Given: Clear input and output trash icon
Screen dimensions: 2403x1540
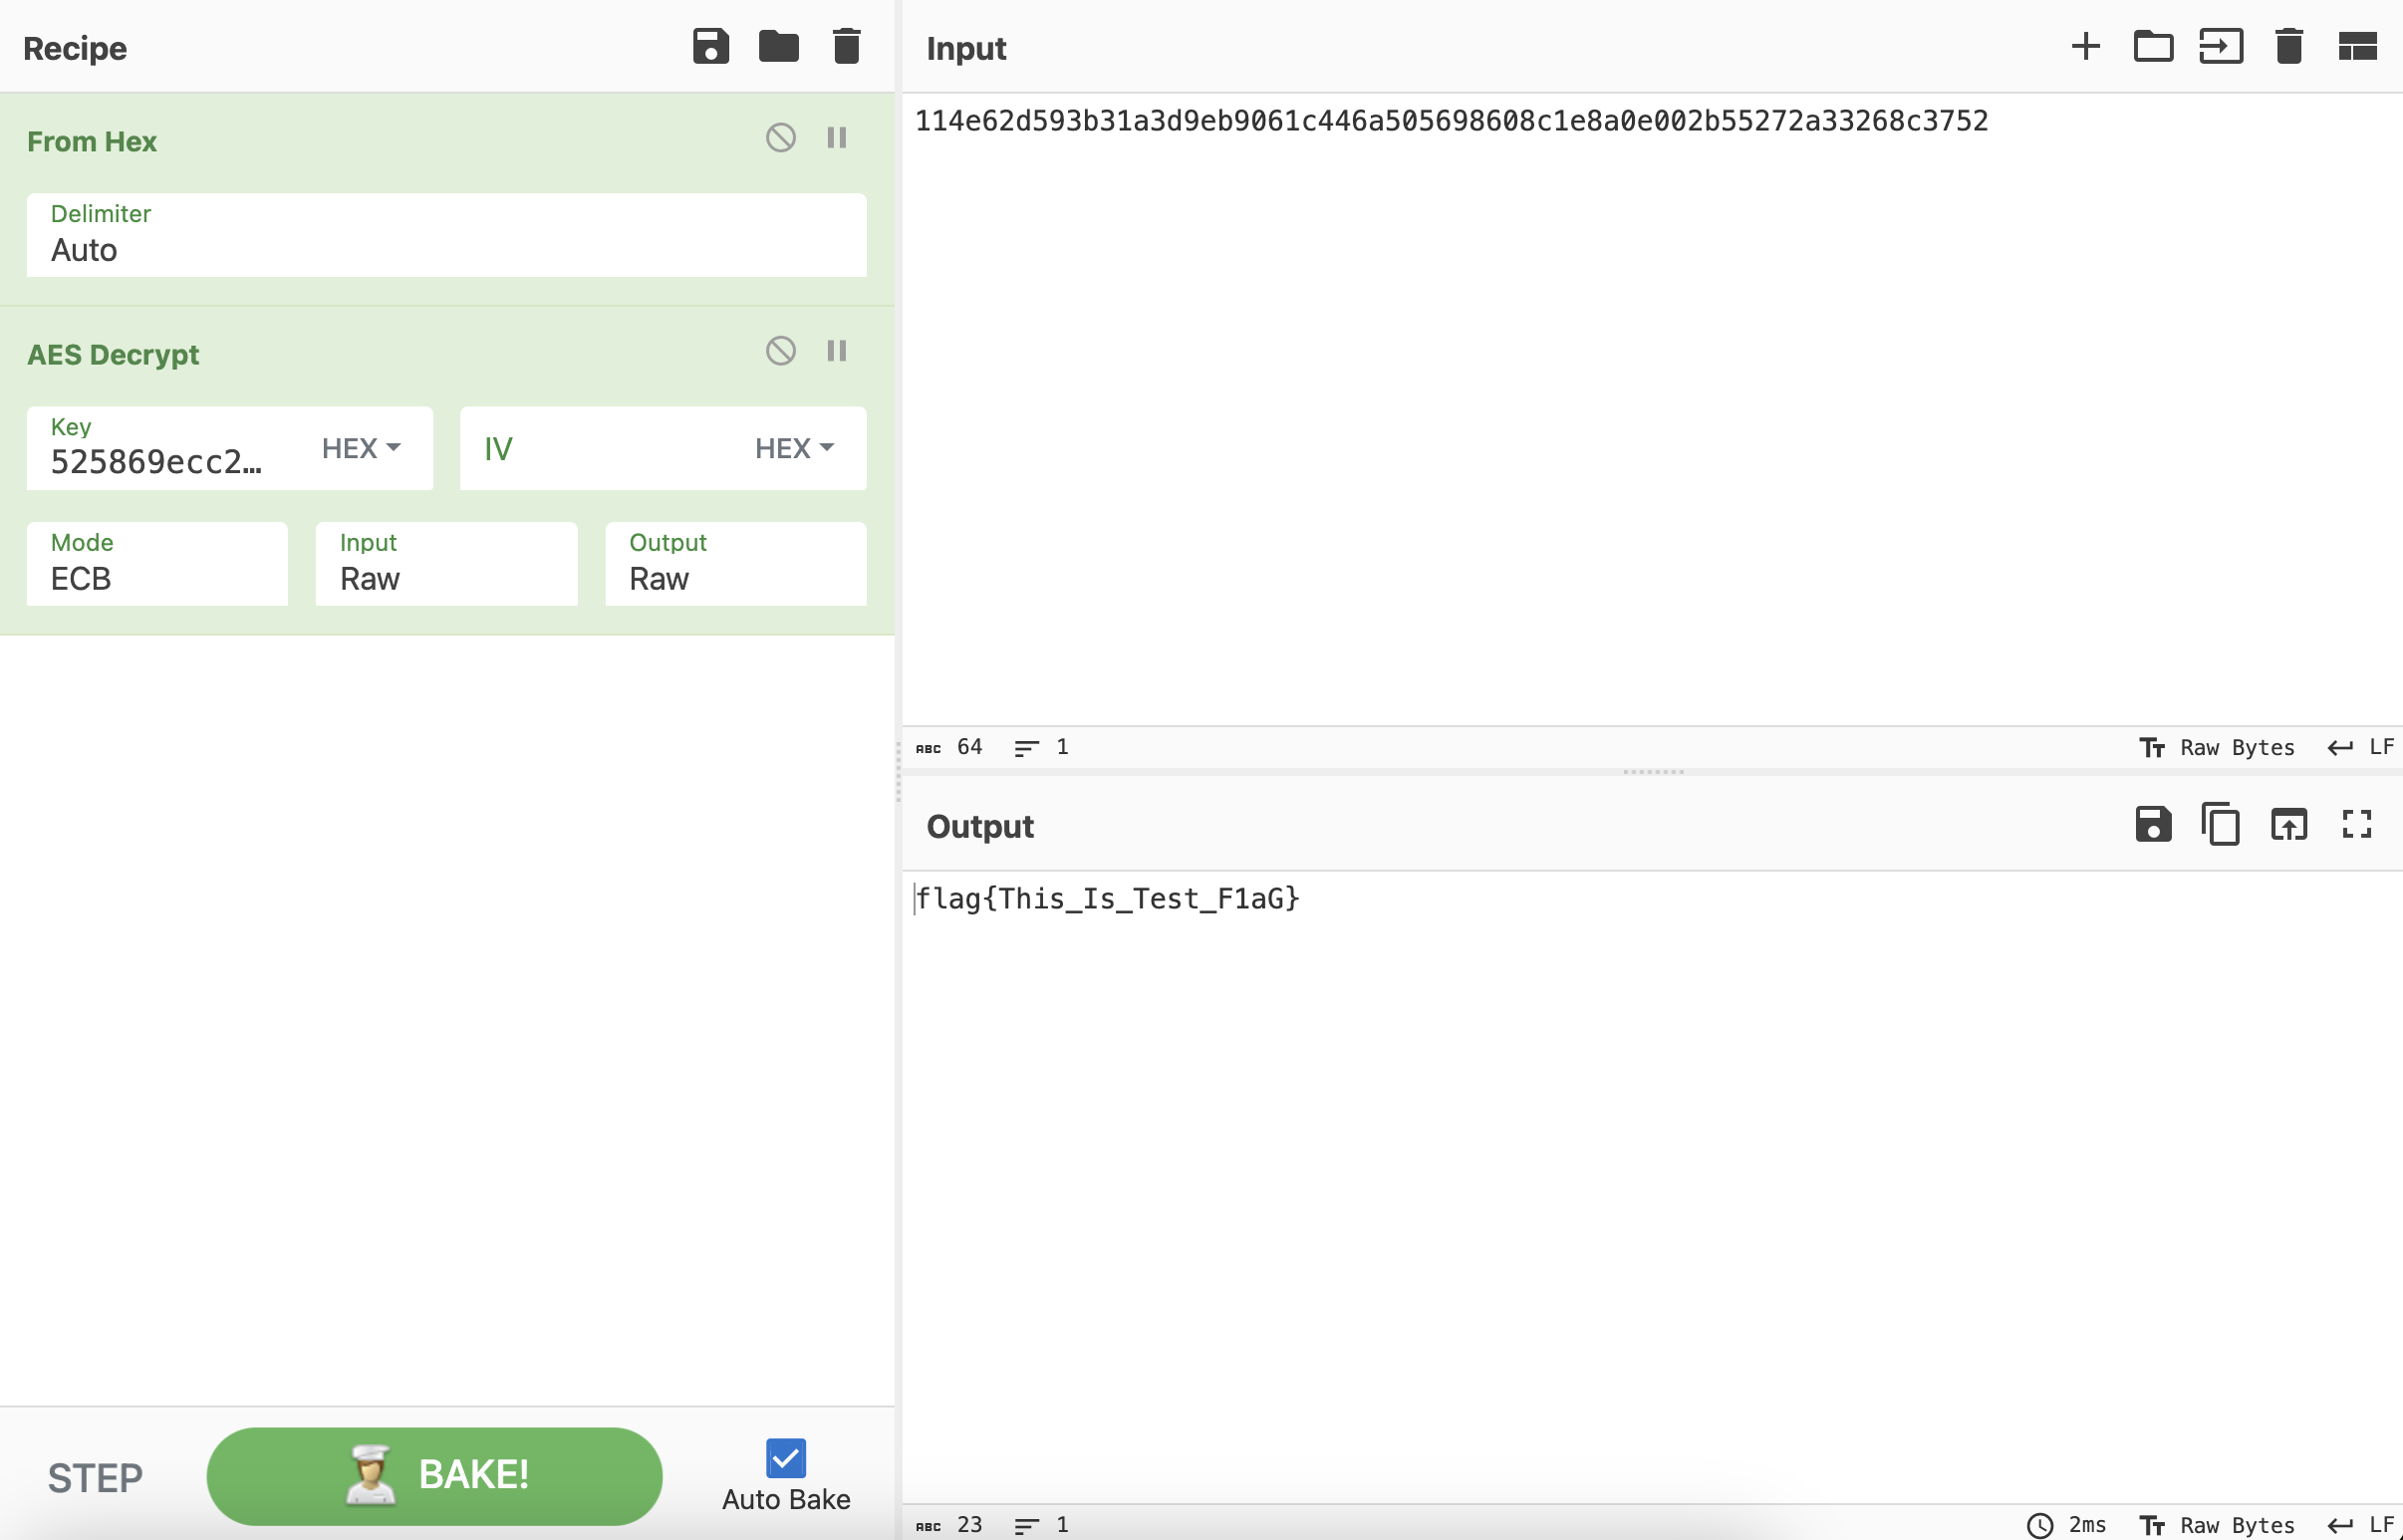Looking at the screenshot, I should 2289,47.
